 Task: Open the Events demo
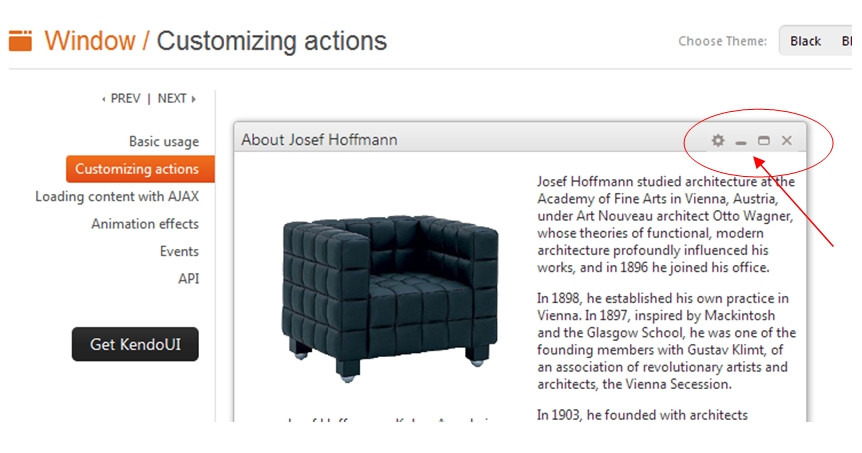179,251
